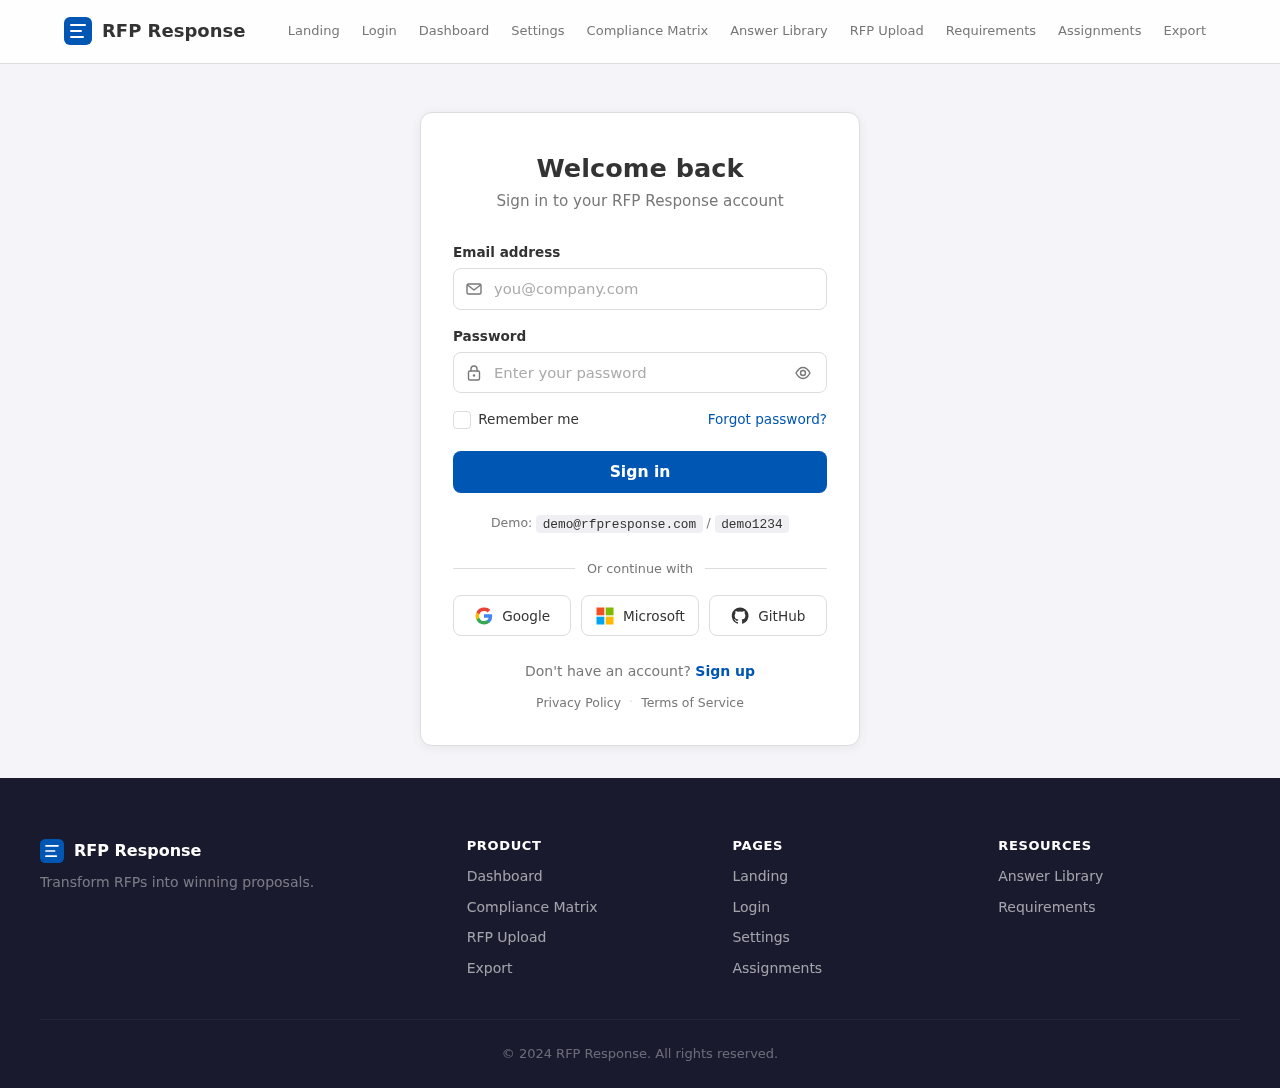Viewport: 1280px width, 1088px height.
Task: Click the Password input field
Action: (640, 373)
